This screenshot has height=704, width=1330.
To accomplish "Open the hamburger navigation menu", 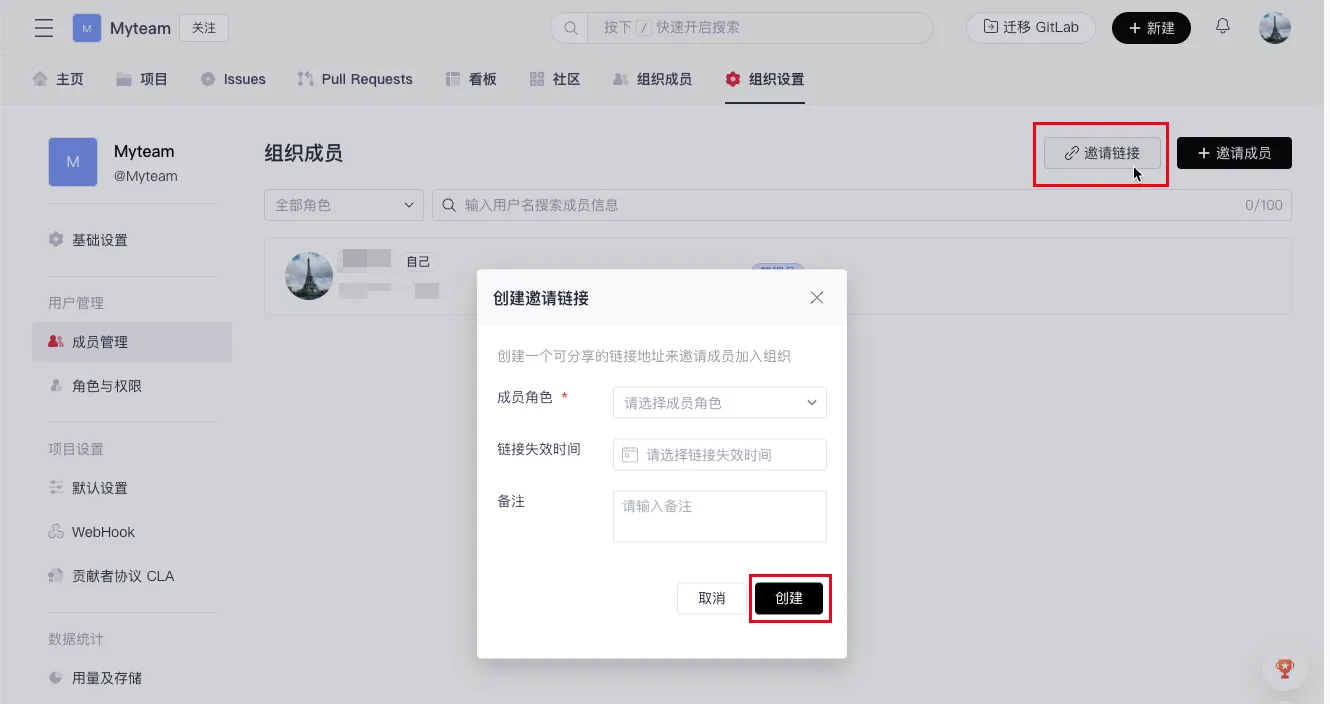I will click(44, 28).
